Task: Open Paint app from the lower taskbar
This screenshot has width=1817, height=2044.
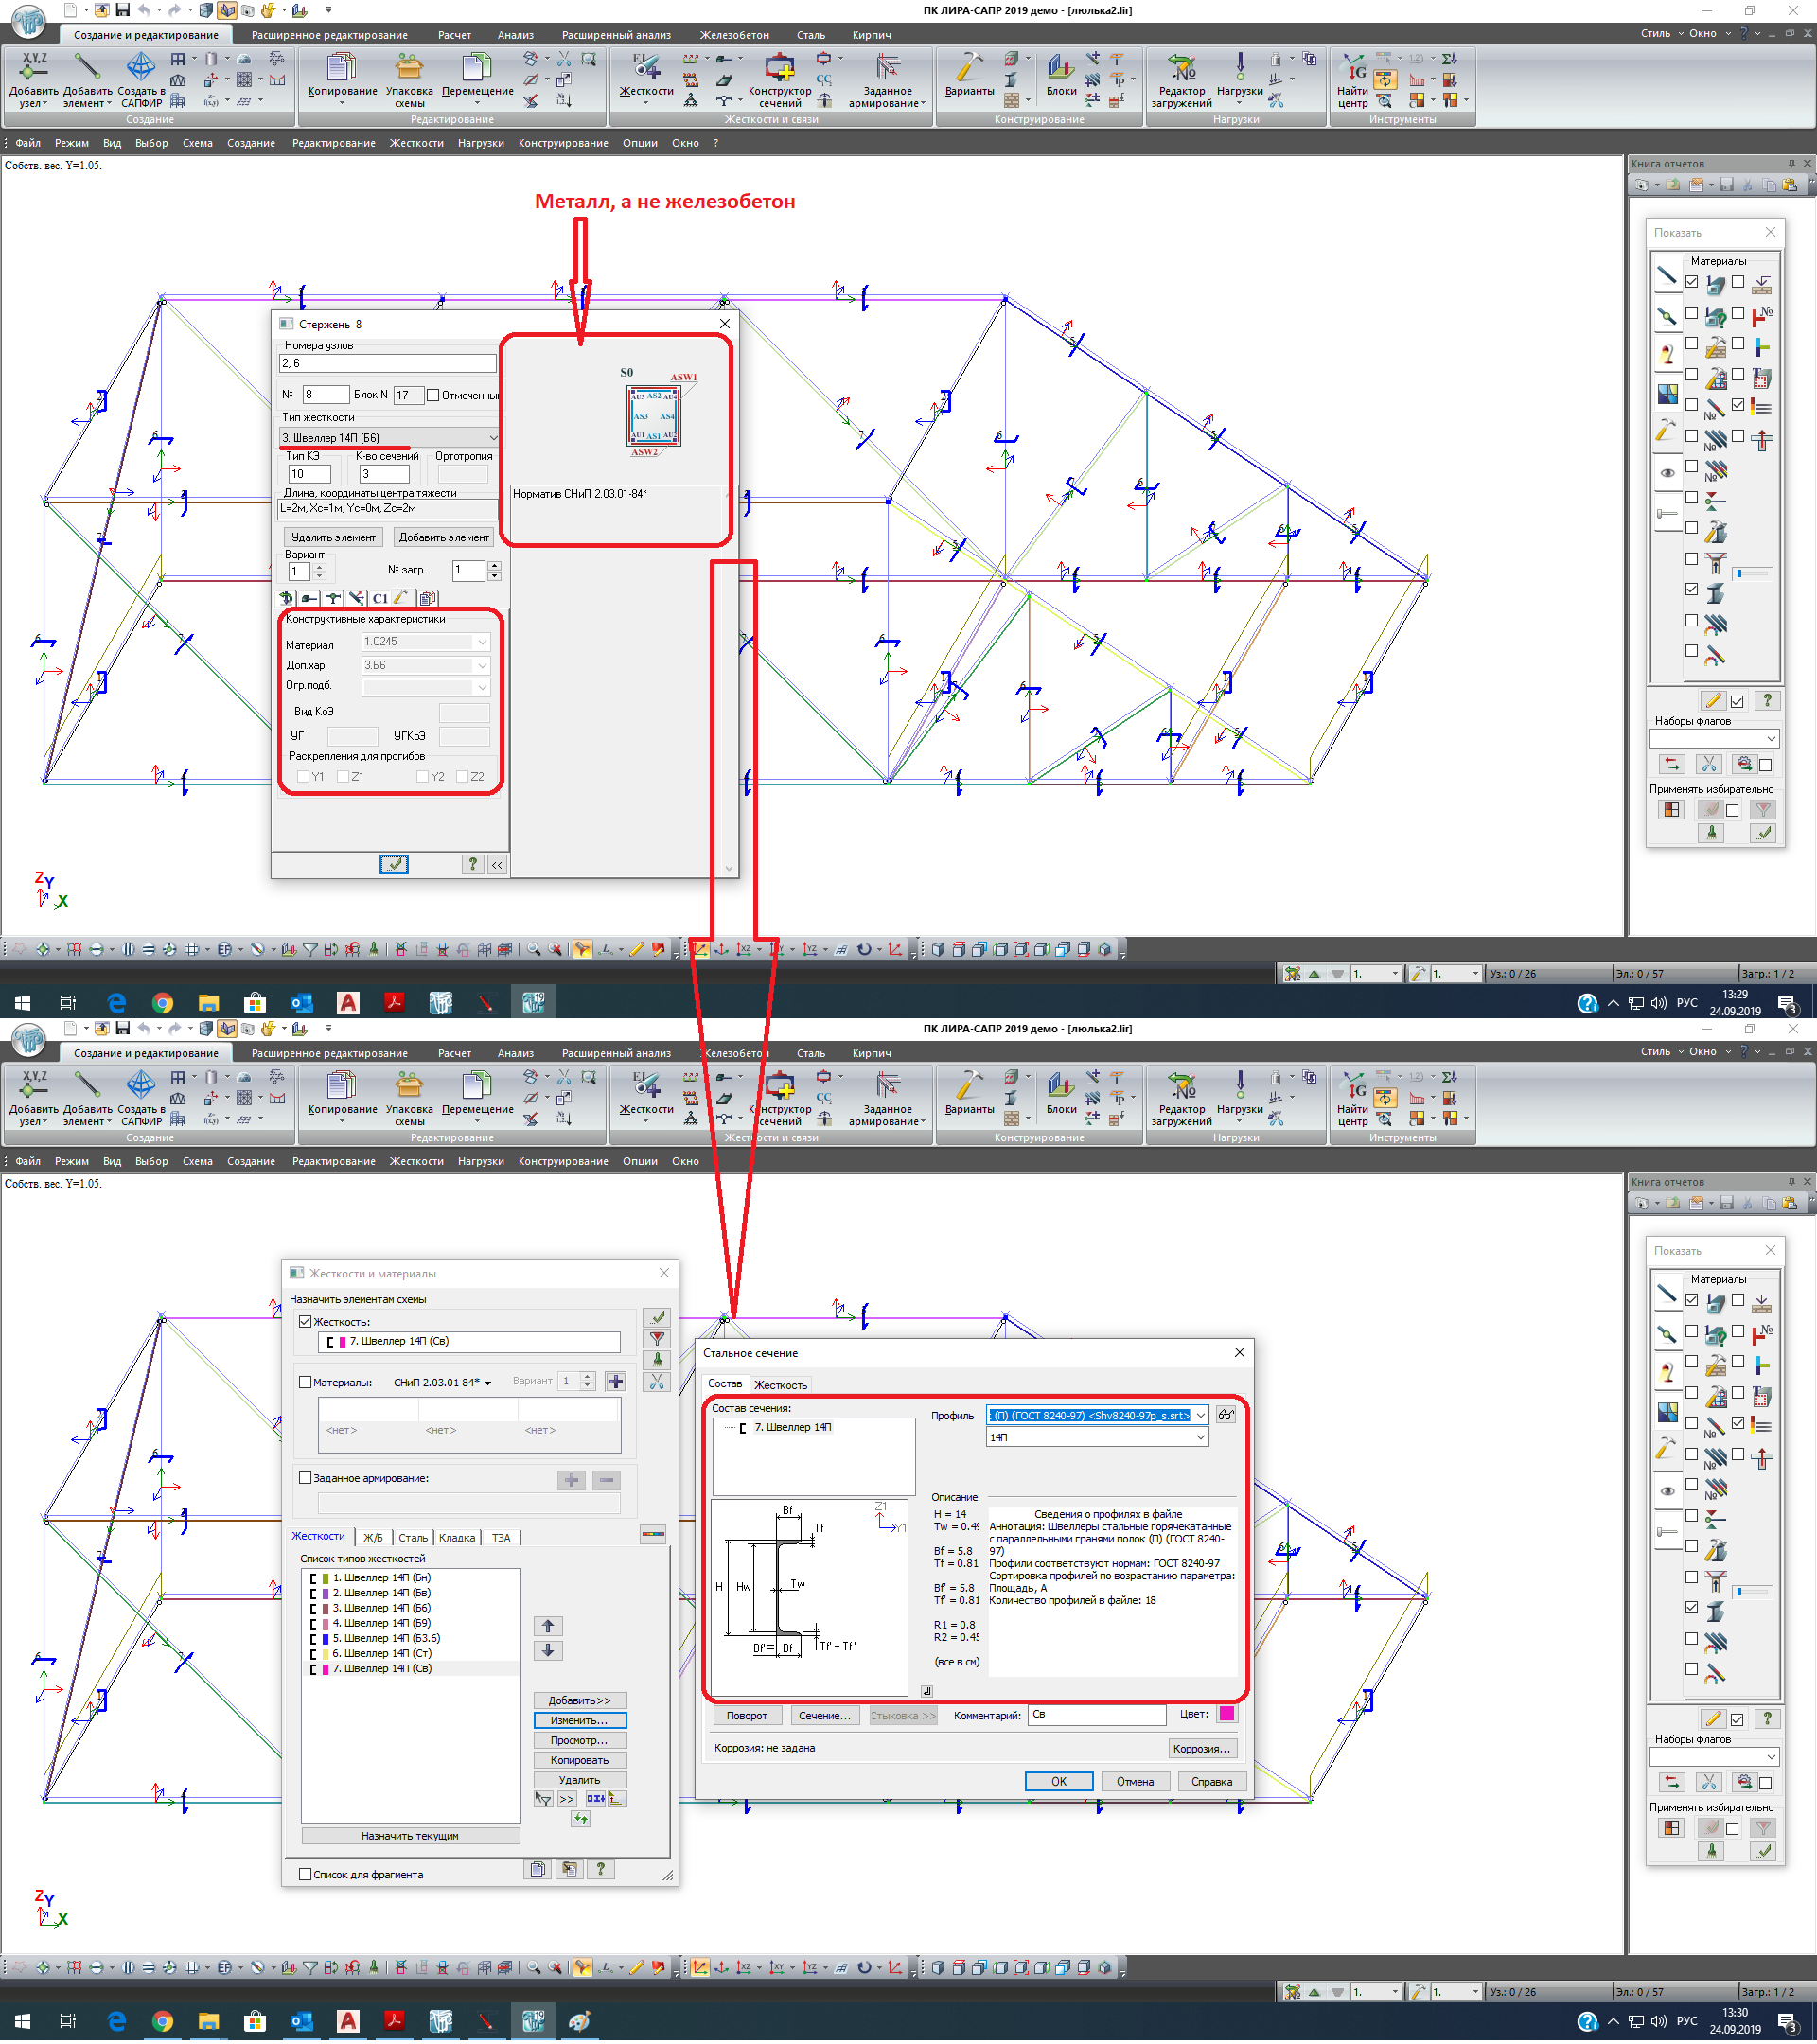Action: pos(579,2021)
